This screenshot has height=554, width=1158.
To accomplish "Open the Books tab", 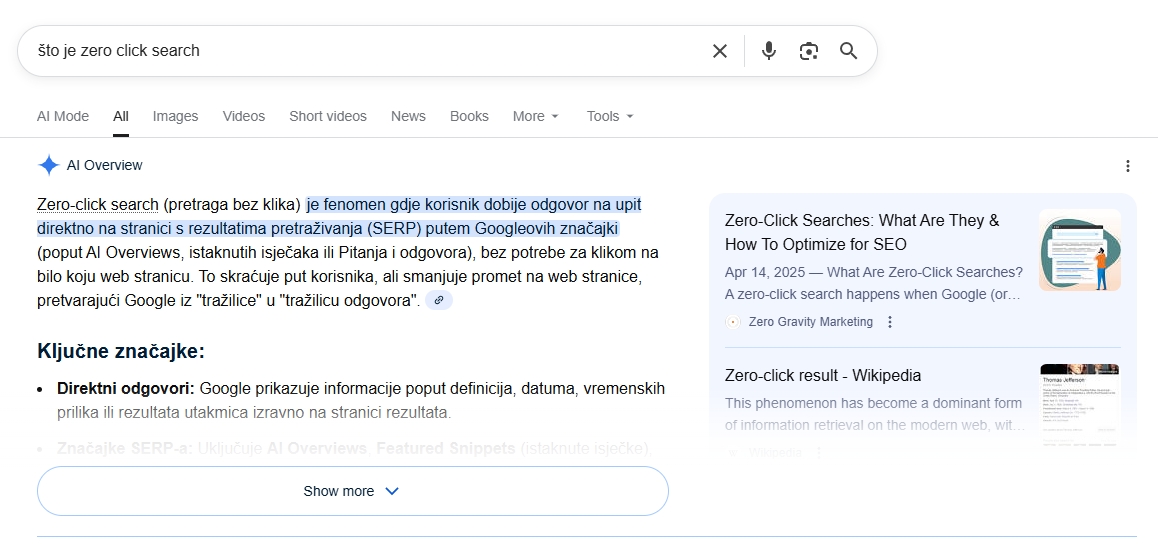I will 469,116.
